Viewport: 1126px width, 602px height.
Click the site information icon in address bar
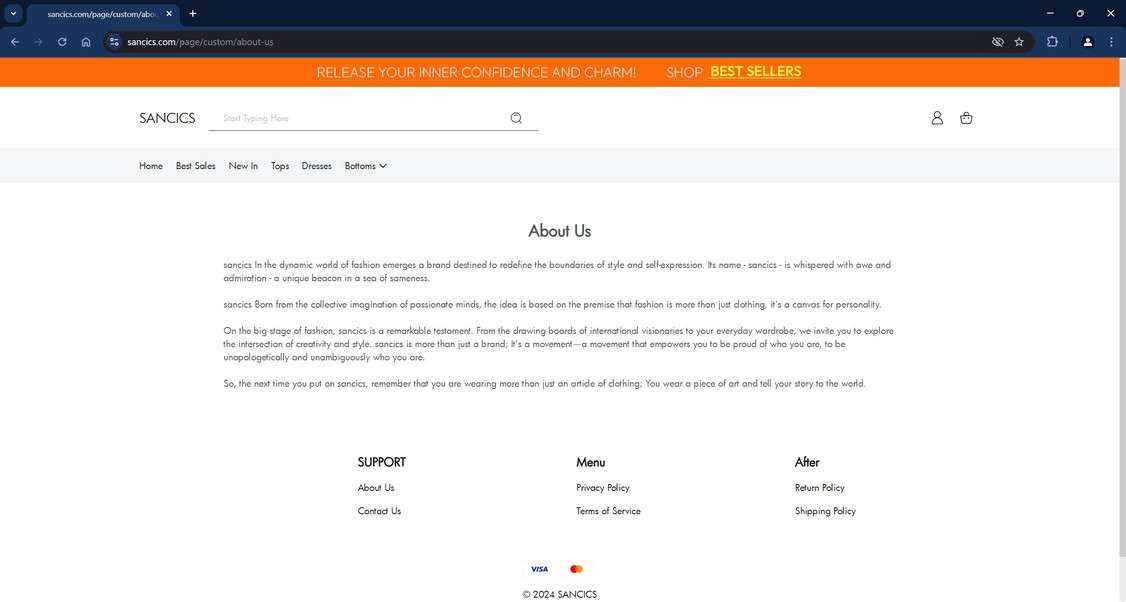(x=113, y=41)
